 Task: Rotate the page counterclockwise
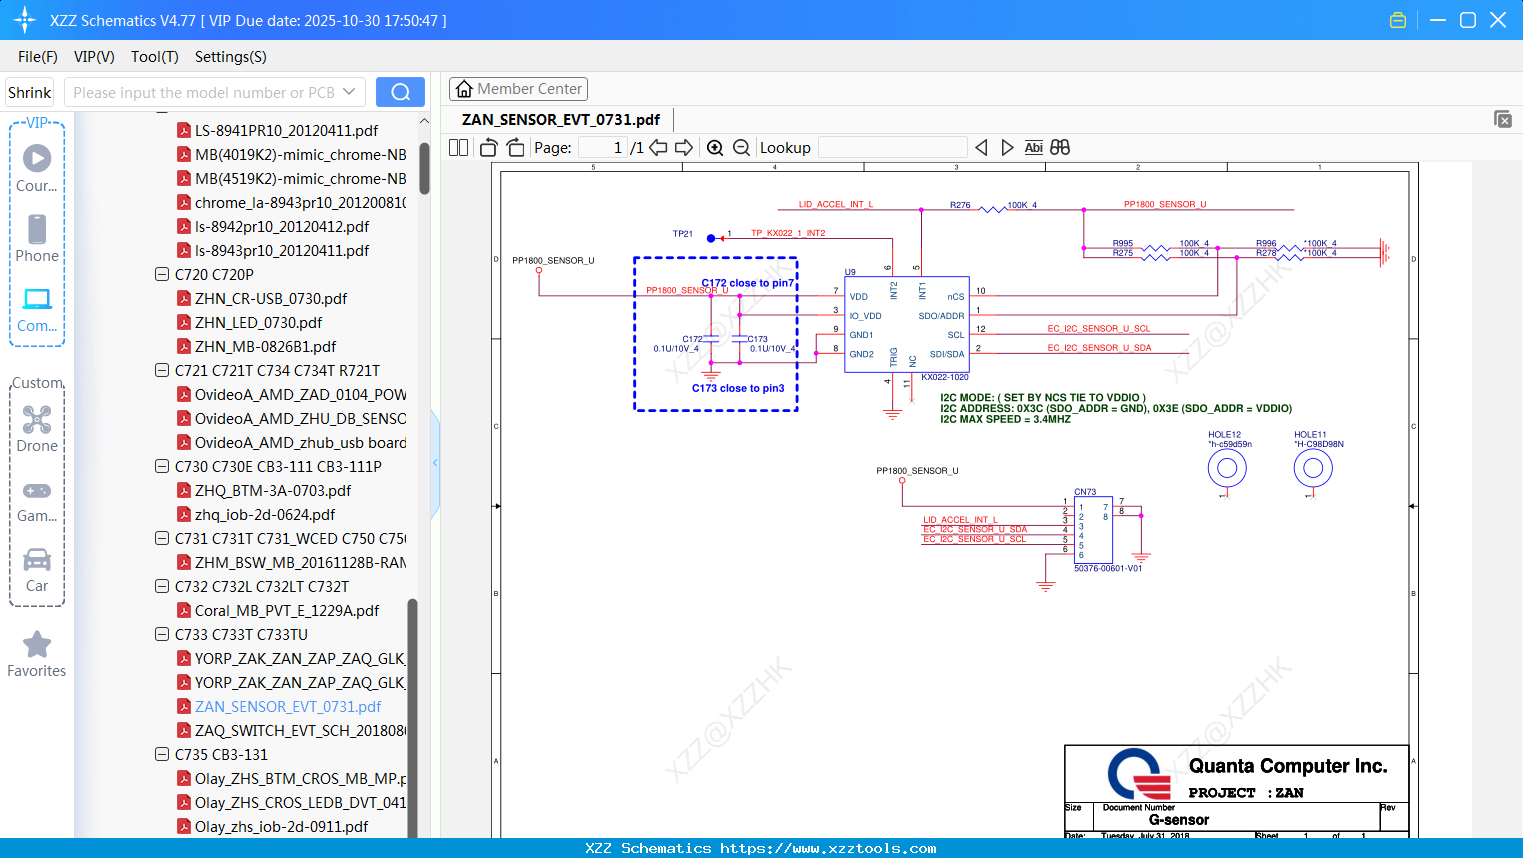(489, 148)
